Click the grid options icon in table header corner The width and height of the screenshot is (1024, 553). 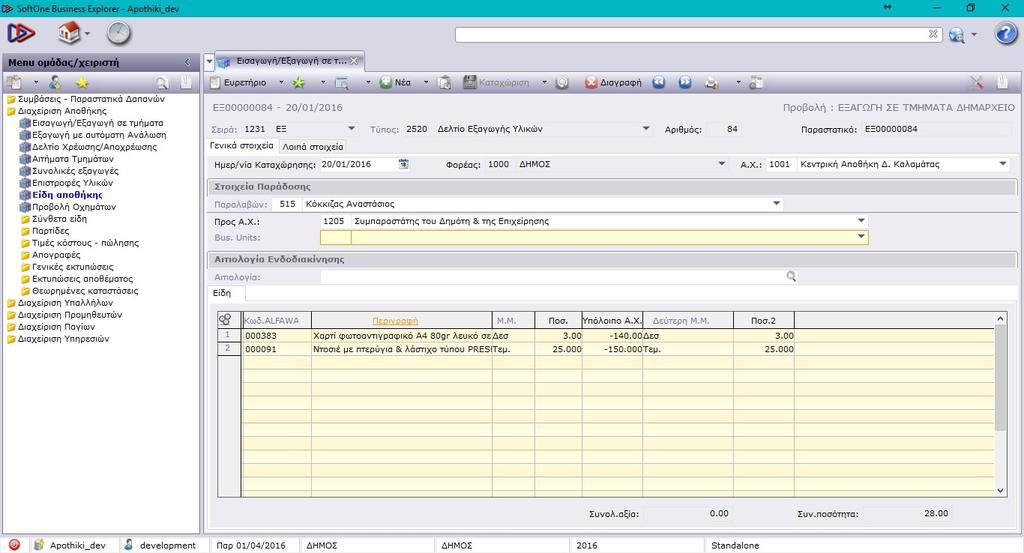point(225,320)
